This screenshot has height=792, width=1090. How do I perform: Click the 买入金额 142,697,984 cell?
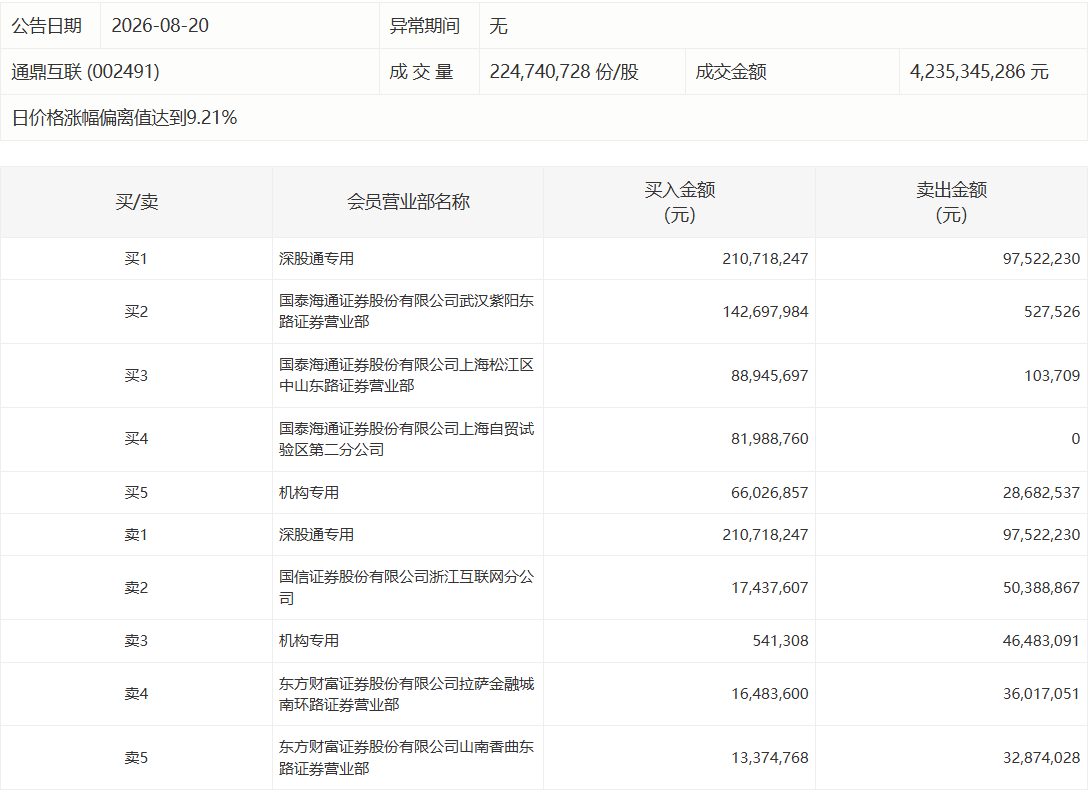(765, 312)
